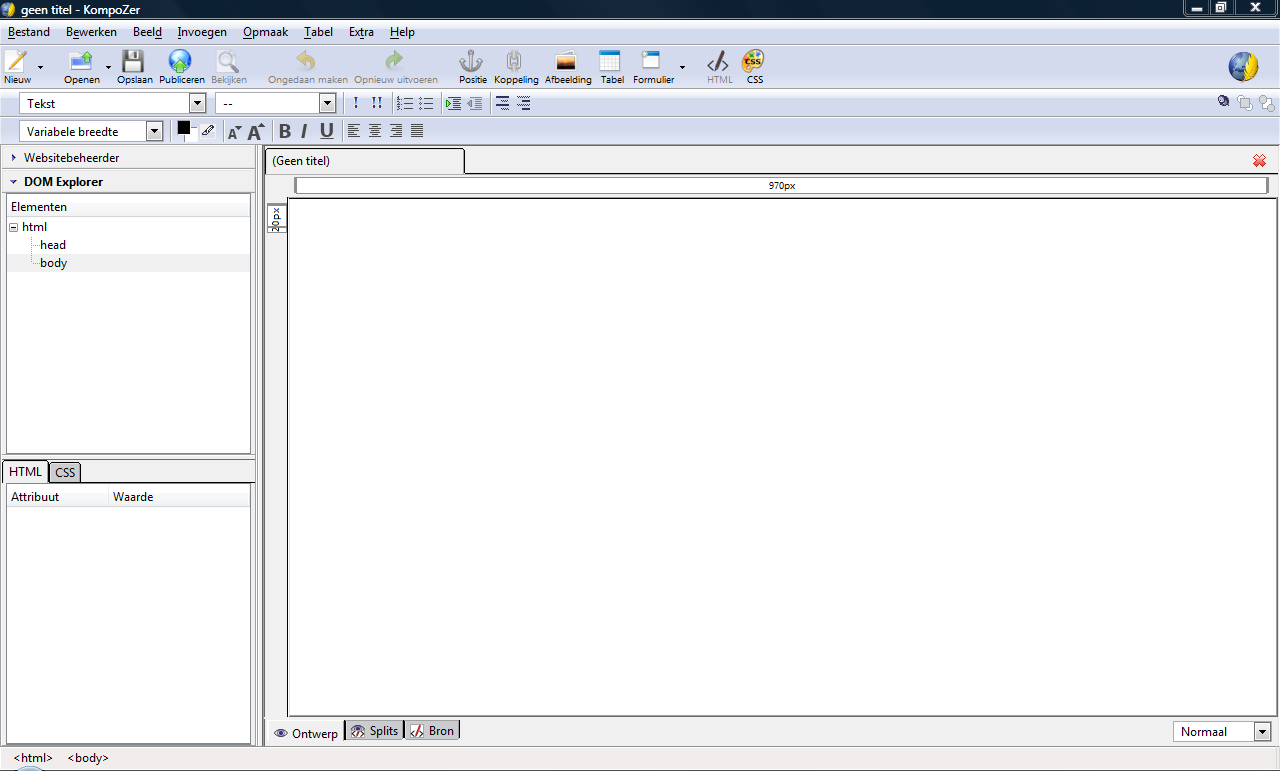Open dropdown arrow next to Openen
Image resolution: width=1280 pixels, height=771 pixels.
pyautogui.click(x=108, y=68)
